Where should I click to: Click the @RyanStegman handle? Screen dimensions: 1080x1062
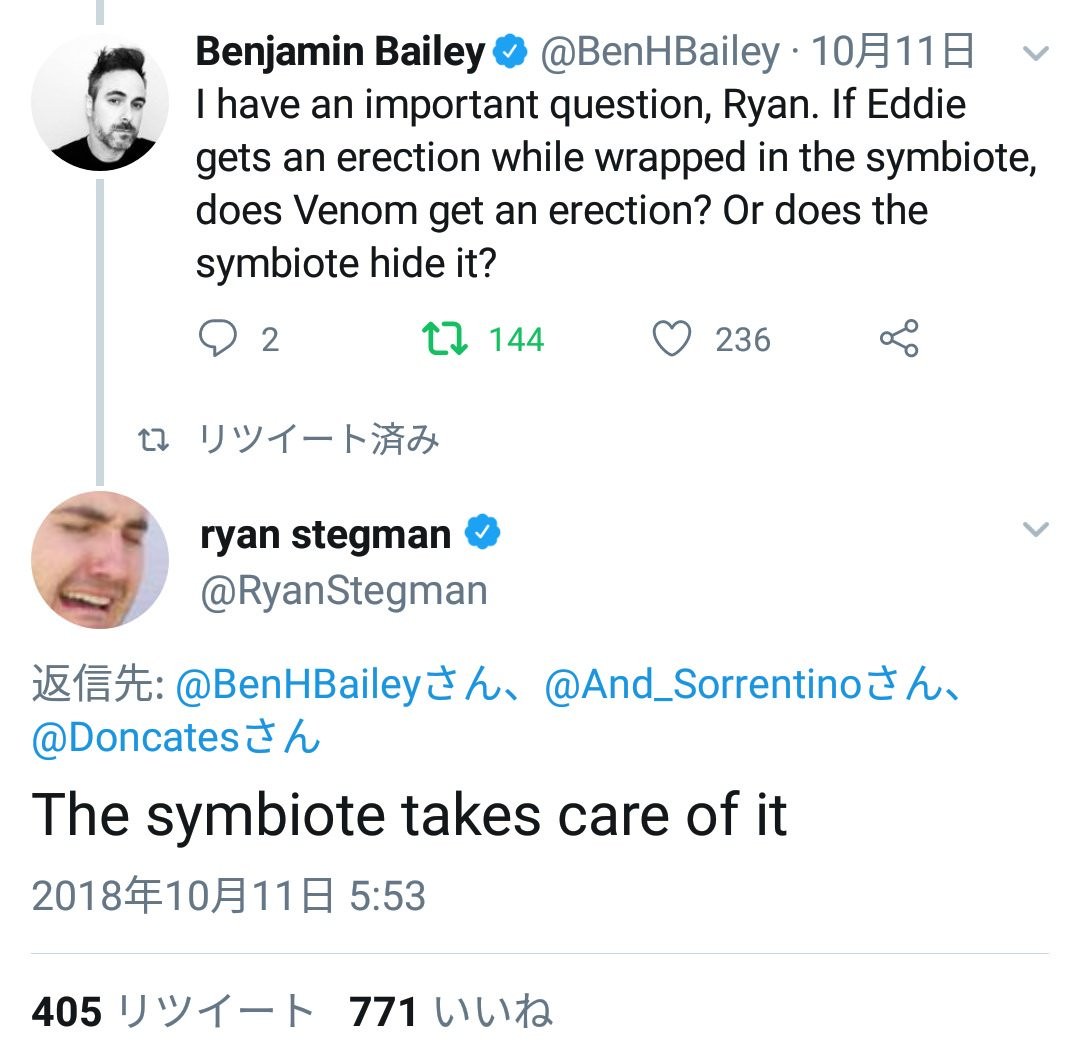(343, 591)
